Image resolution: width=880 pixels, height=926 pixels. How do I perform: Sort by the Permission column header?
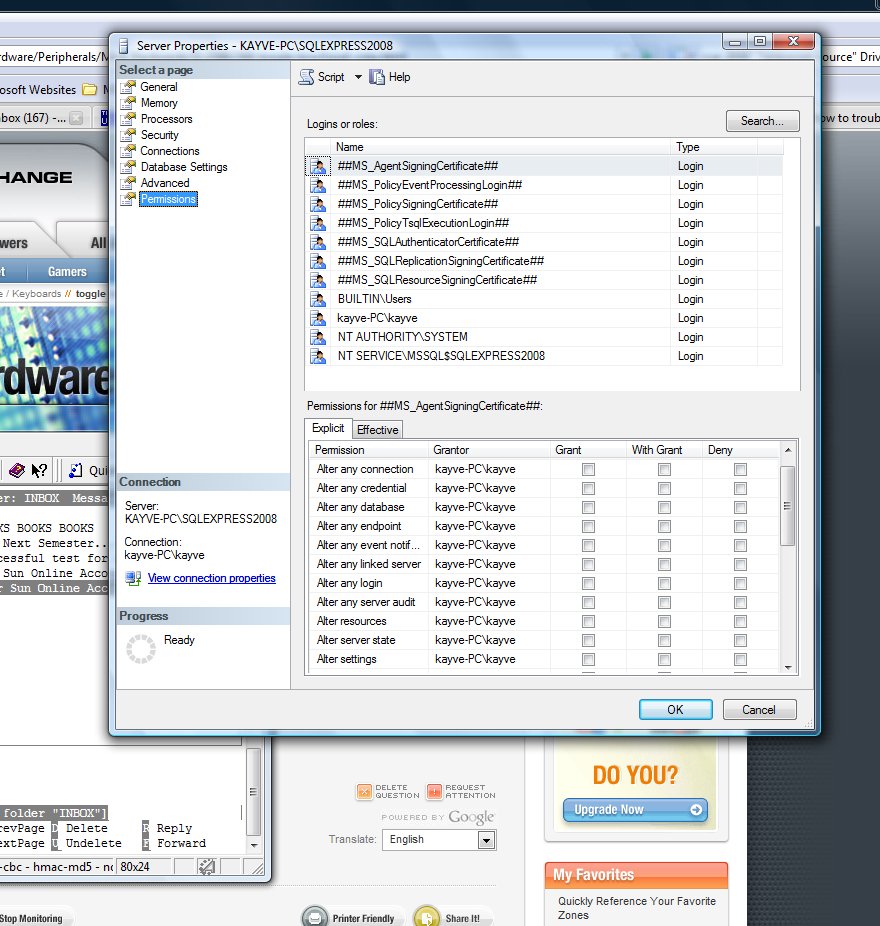369,450
